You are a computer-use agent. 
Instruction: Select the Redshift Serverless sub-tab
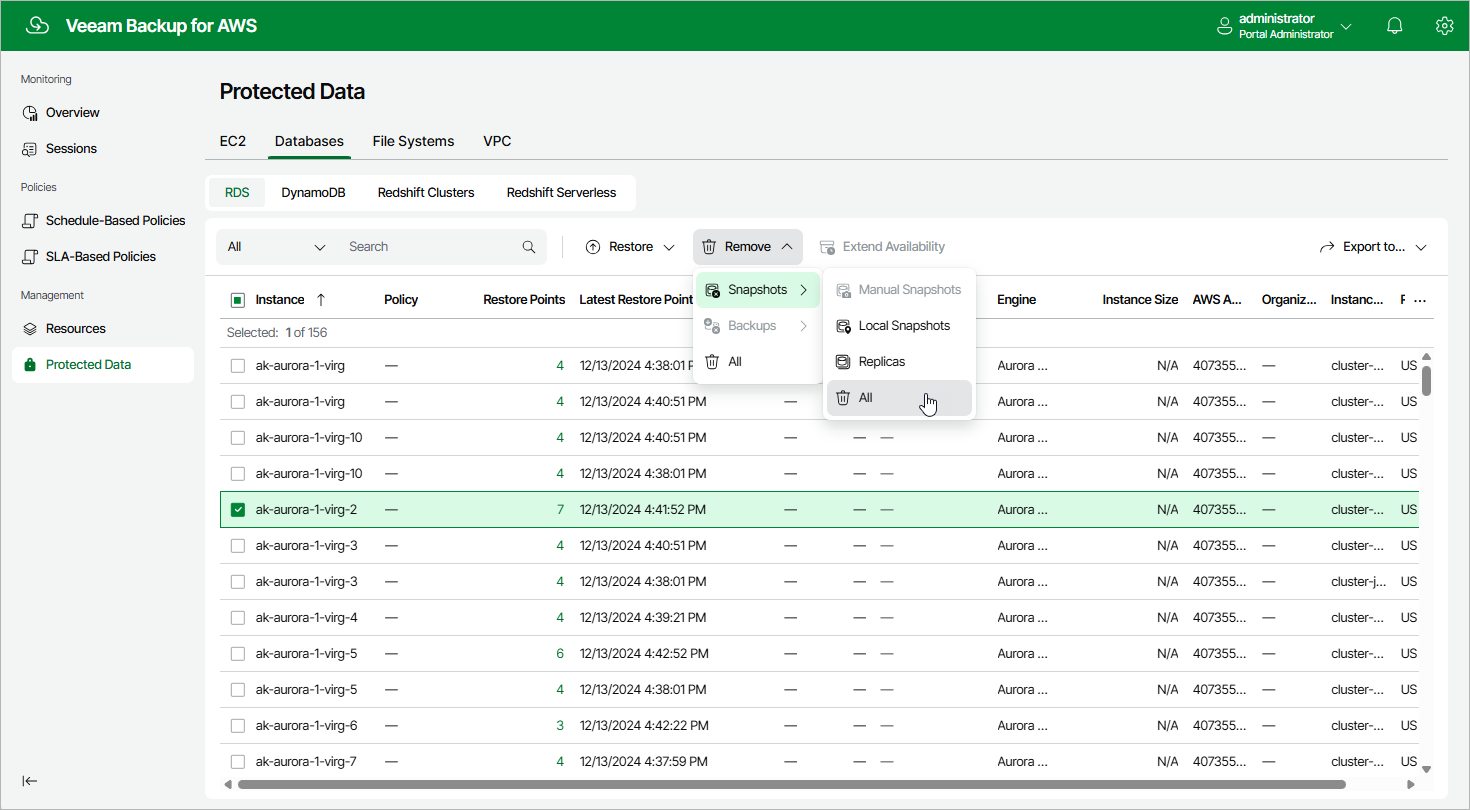(x=561, y=193)
